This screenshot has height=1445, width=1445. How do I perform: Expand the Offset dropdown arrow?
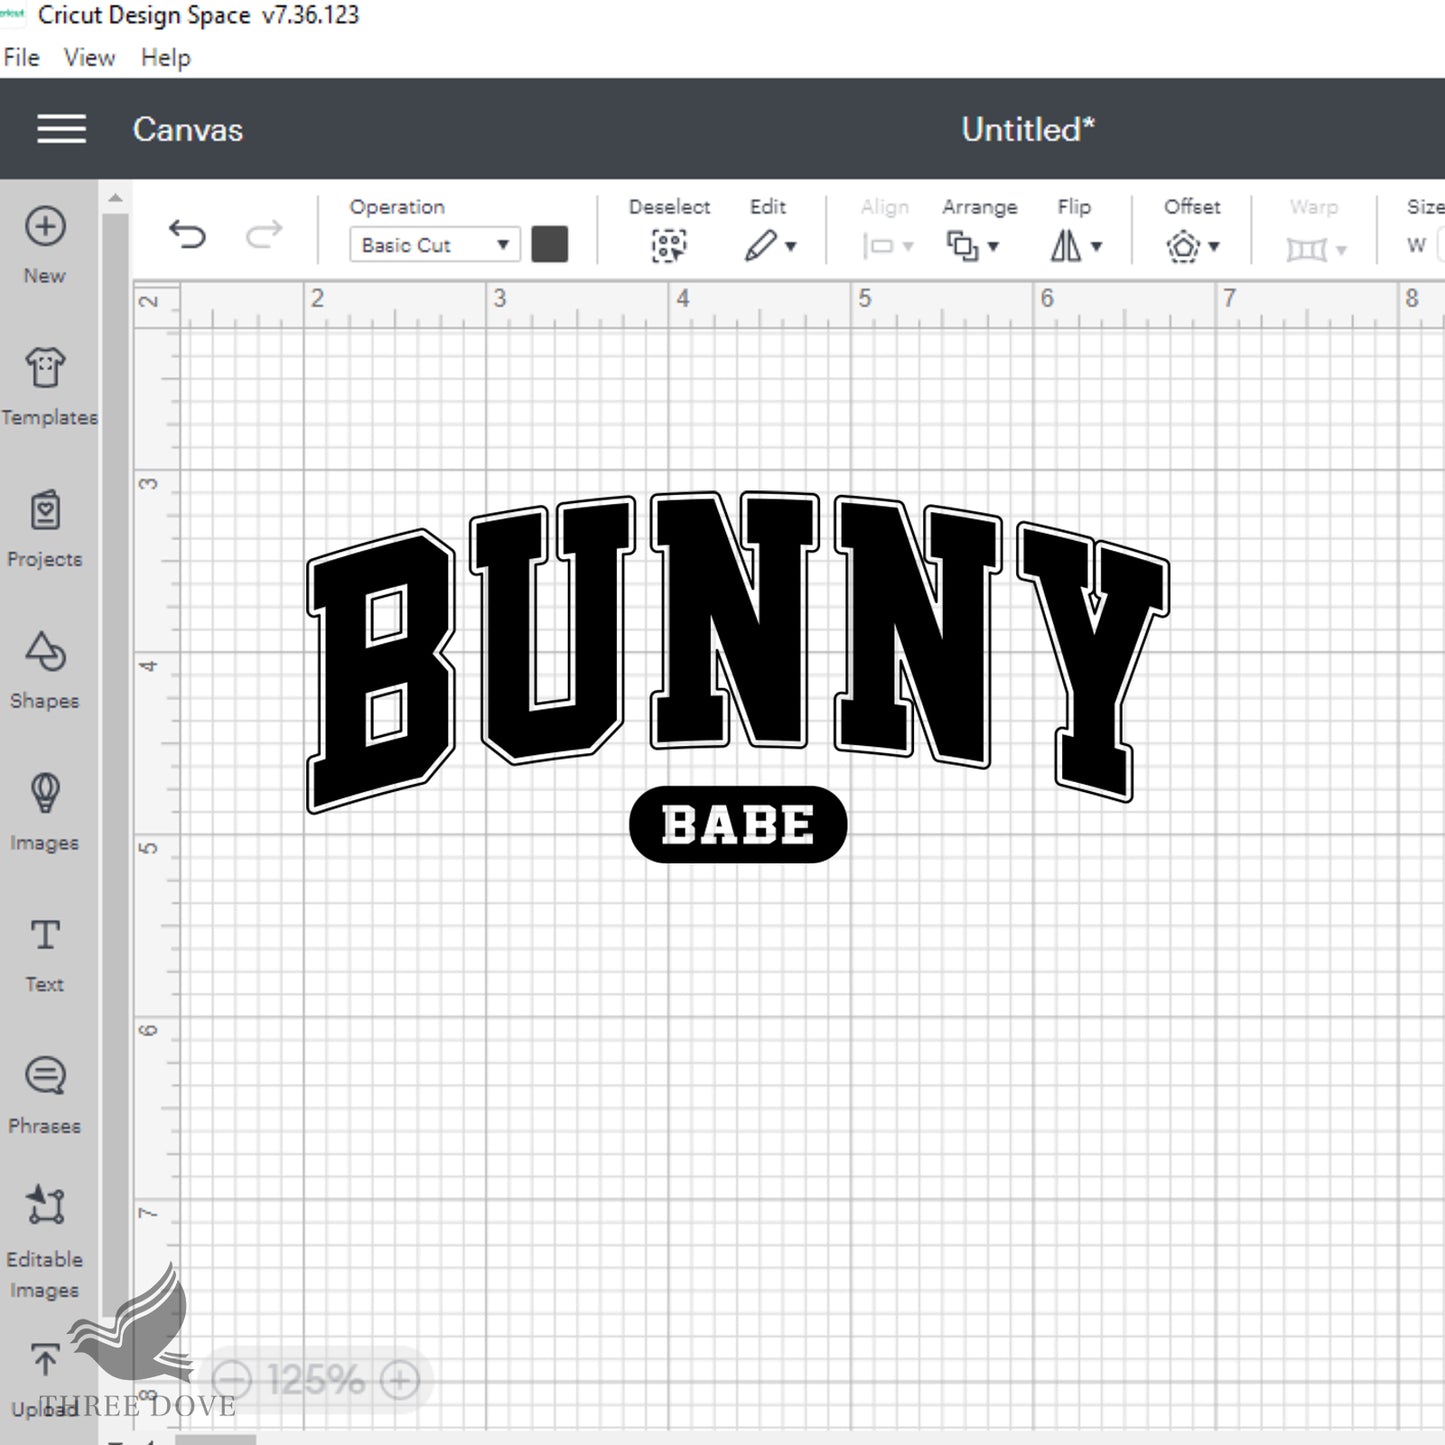1214,247
